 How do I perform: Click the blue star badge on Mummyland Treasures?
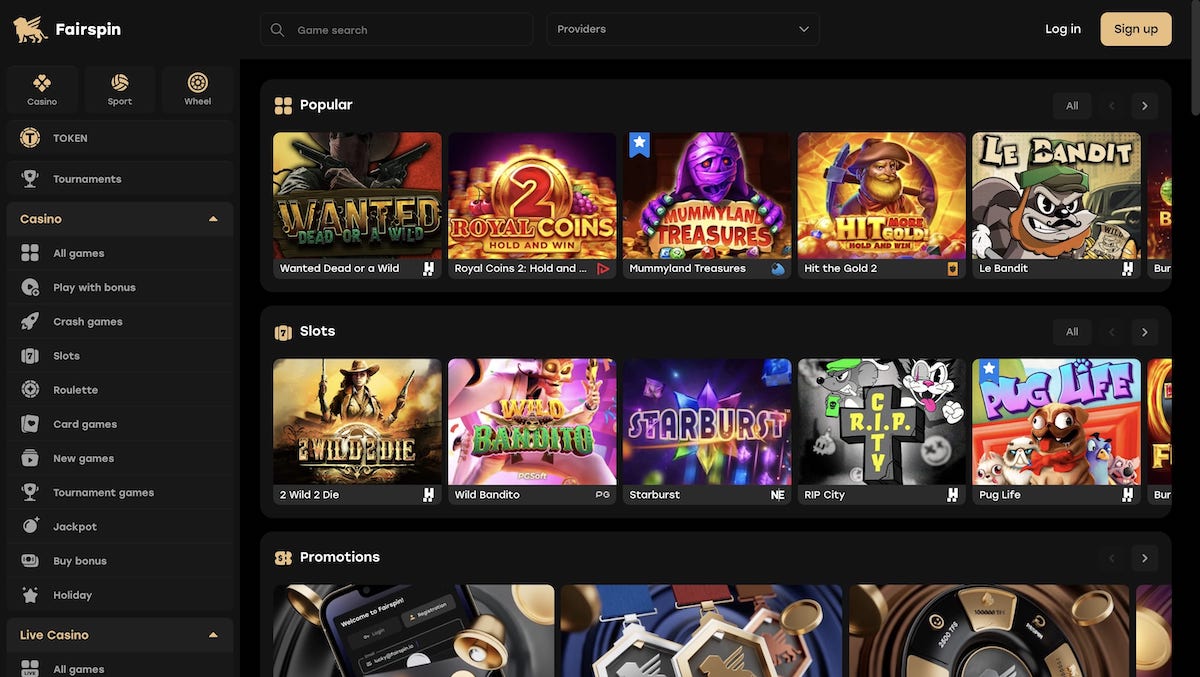(x=639, y=146)
